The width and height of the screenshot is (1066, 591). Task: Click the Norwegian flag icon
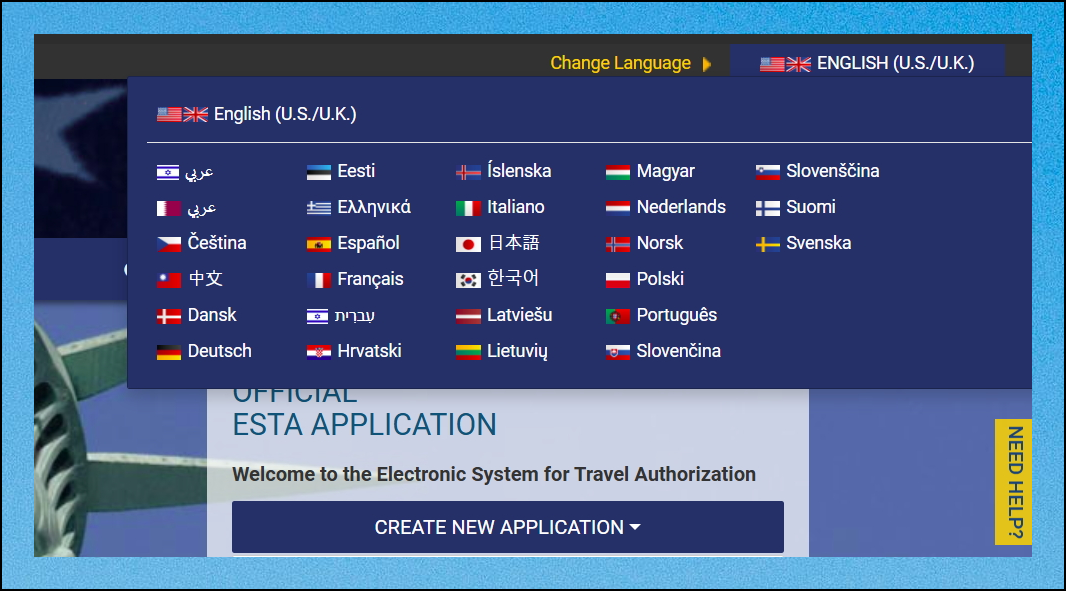pos(618,243)
